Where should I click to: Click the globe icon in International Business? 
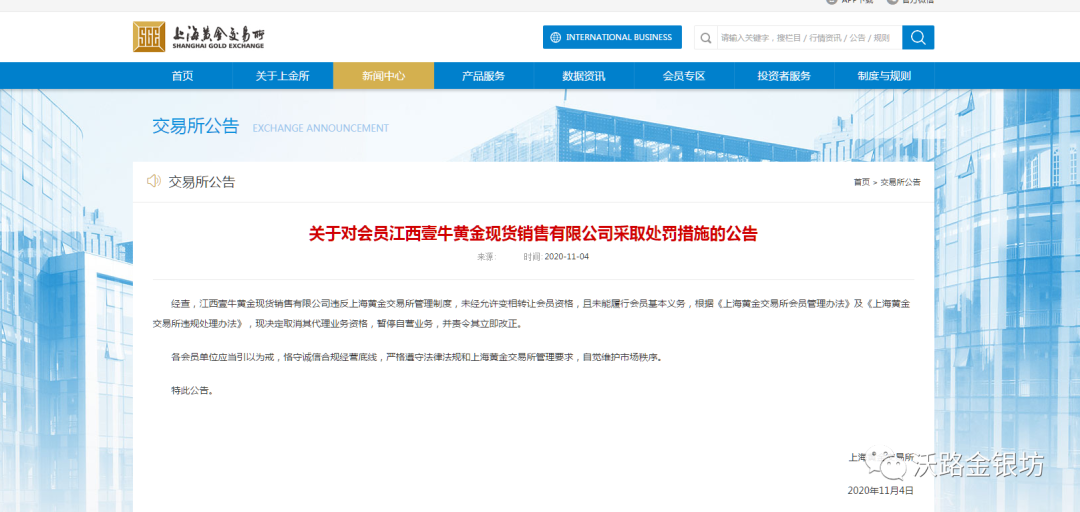pos(555,37)
